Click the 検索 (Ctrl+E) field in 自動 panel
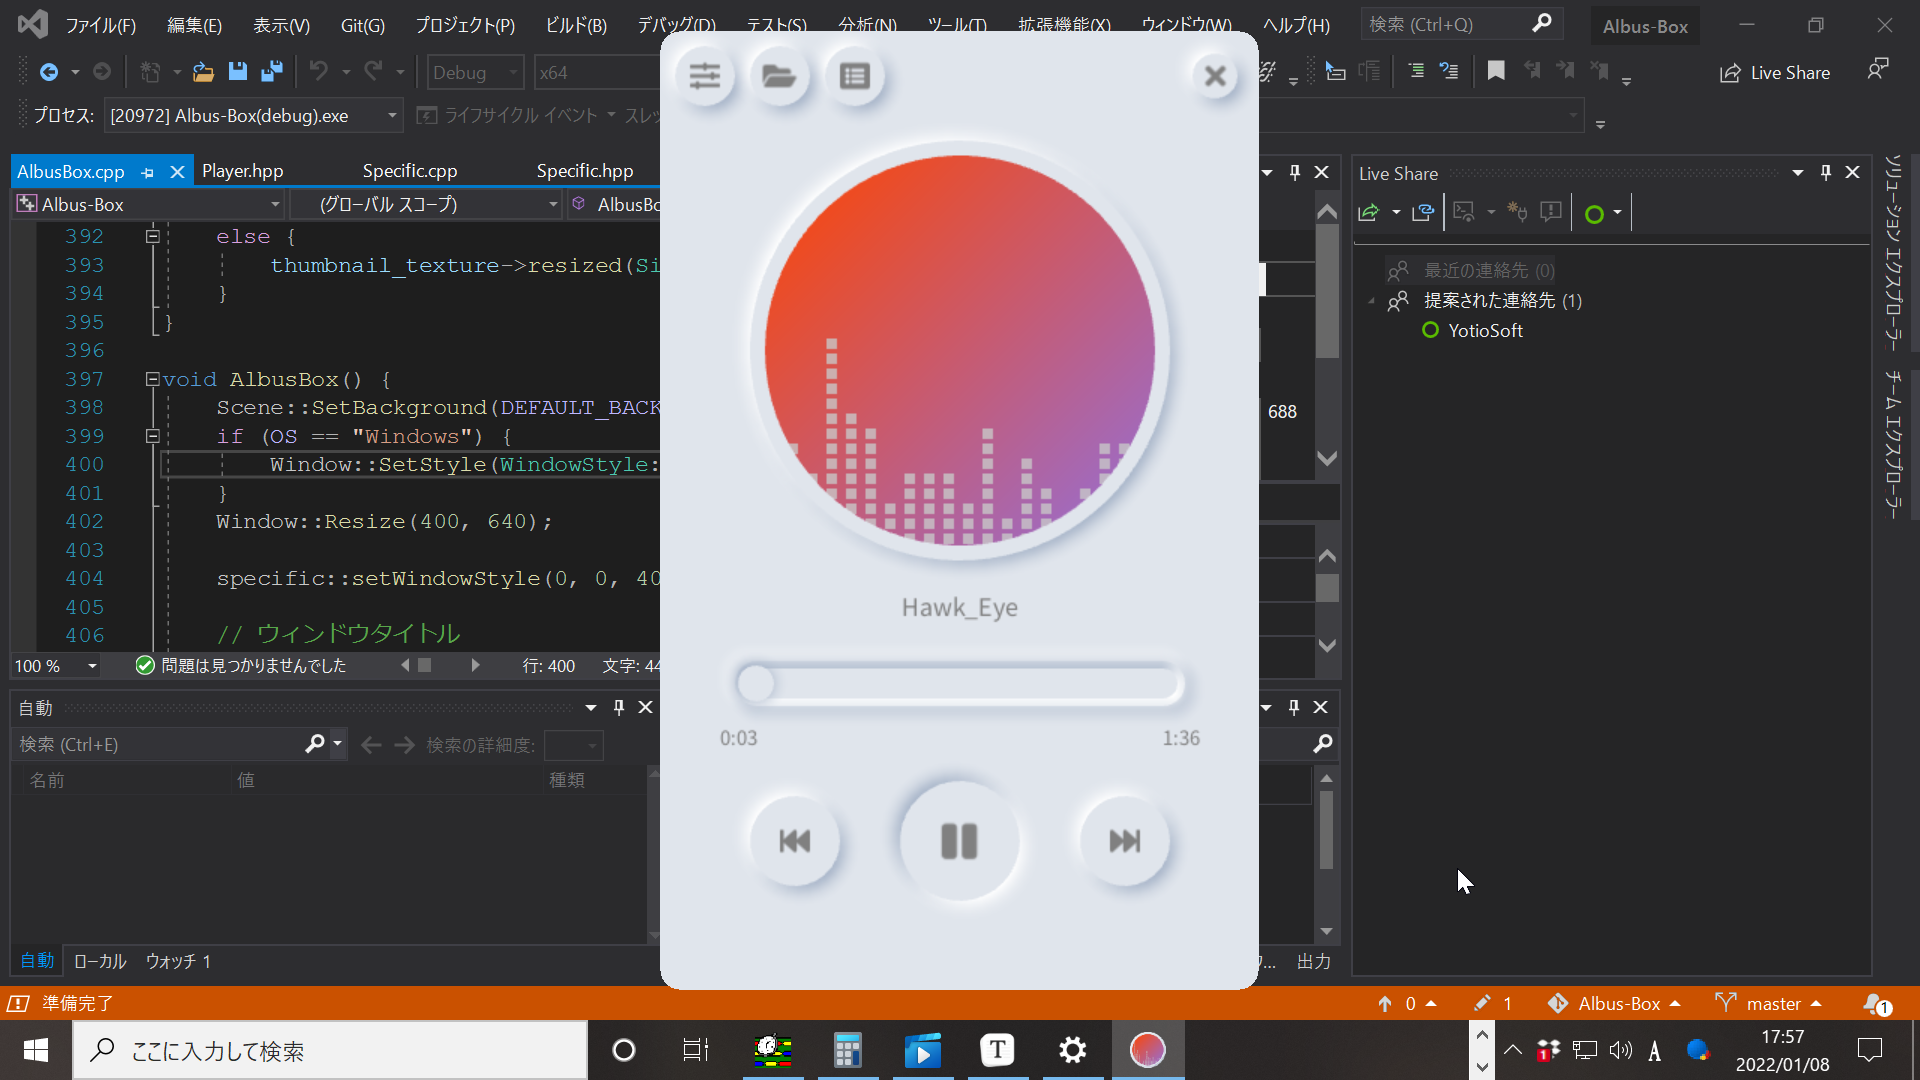Viewport: 1920px width, 1080px height. coord(160,745)
